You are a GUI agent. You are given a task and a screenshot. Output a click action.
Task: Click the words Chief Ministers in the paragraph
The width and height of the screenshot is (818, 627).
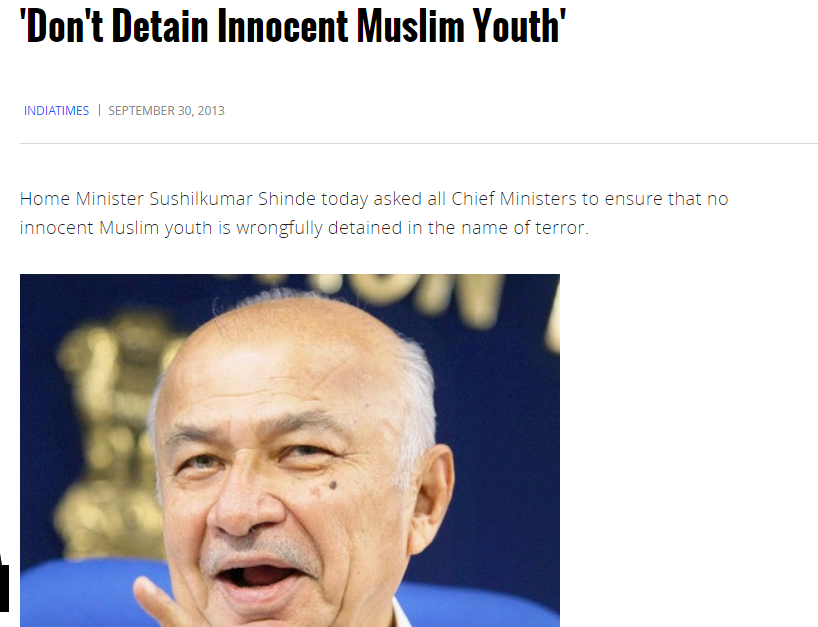click(513, 199)
